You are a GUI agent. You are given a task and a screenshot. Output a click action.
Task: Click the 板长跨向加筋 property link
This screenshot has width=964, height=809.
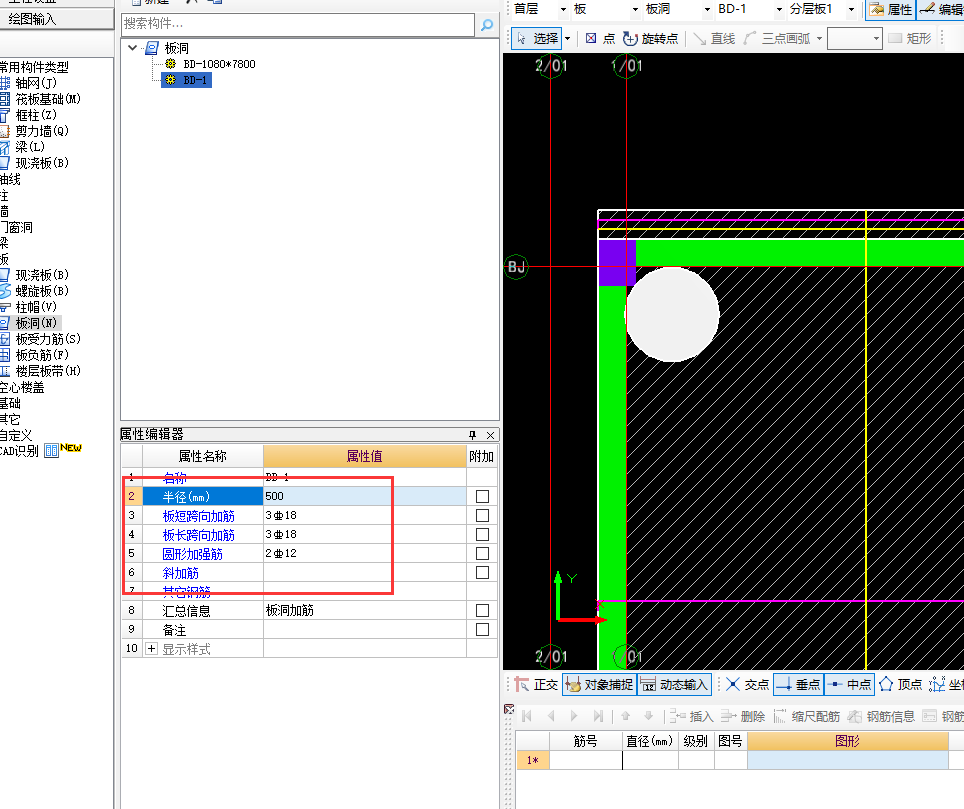click(x=198, y=535)
